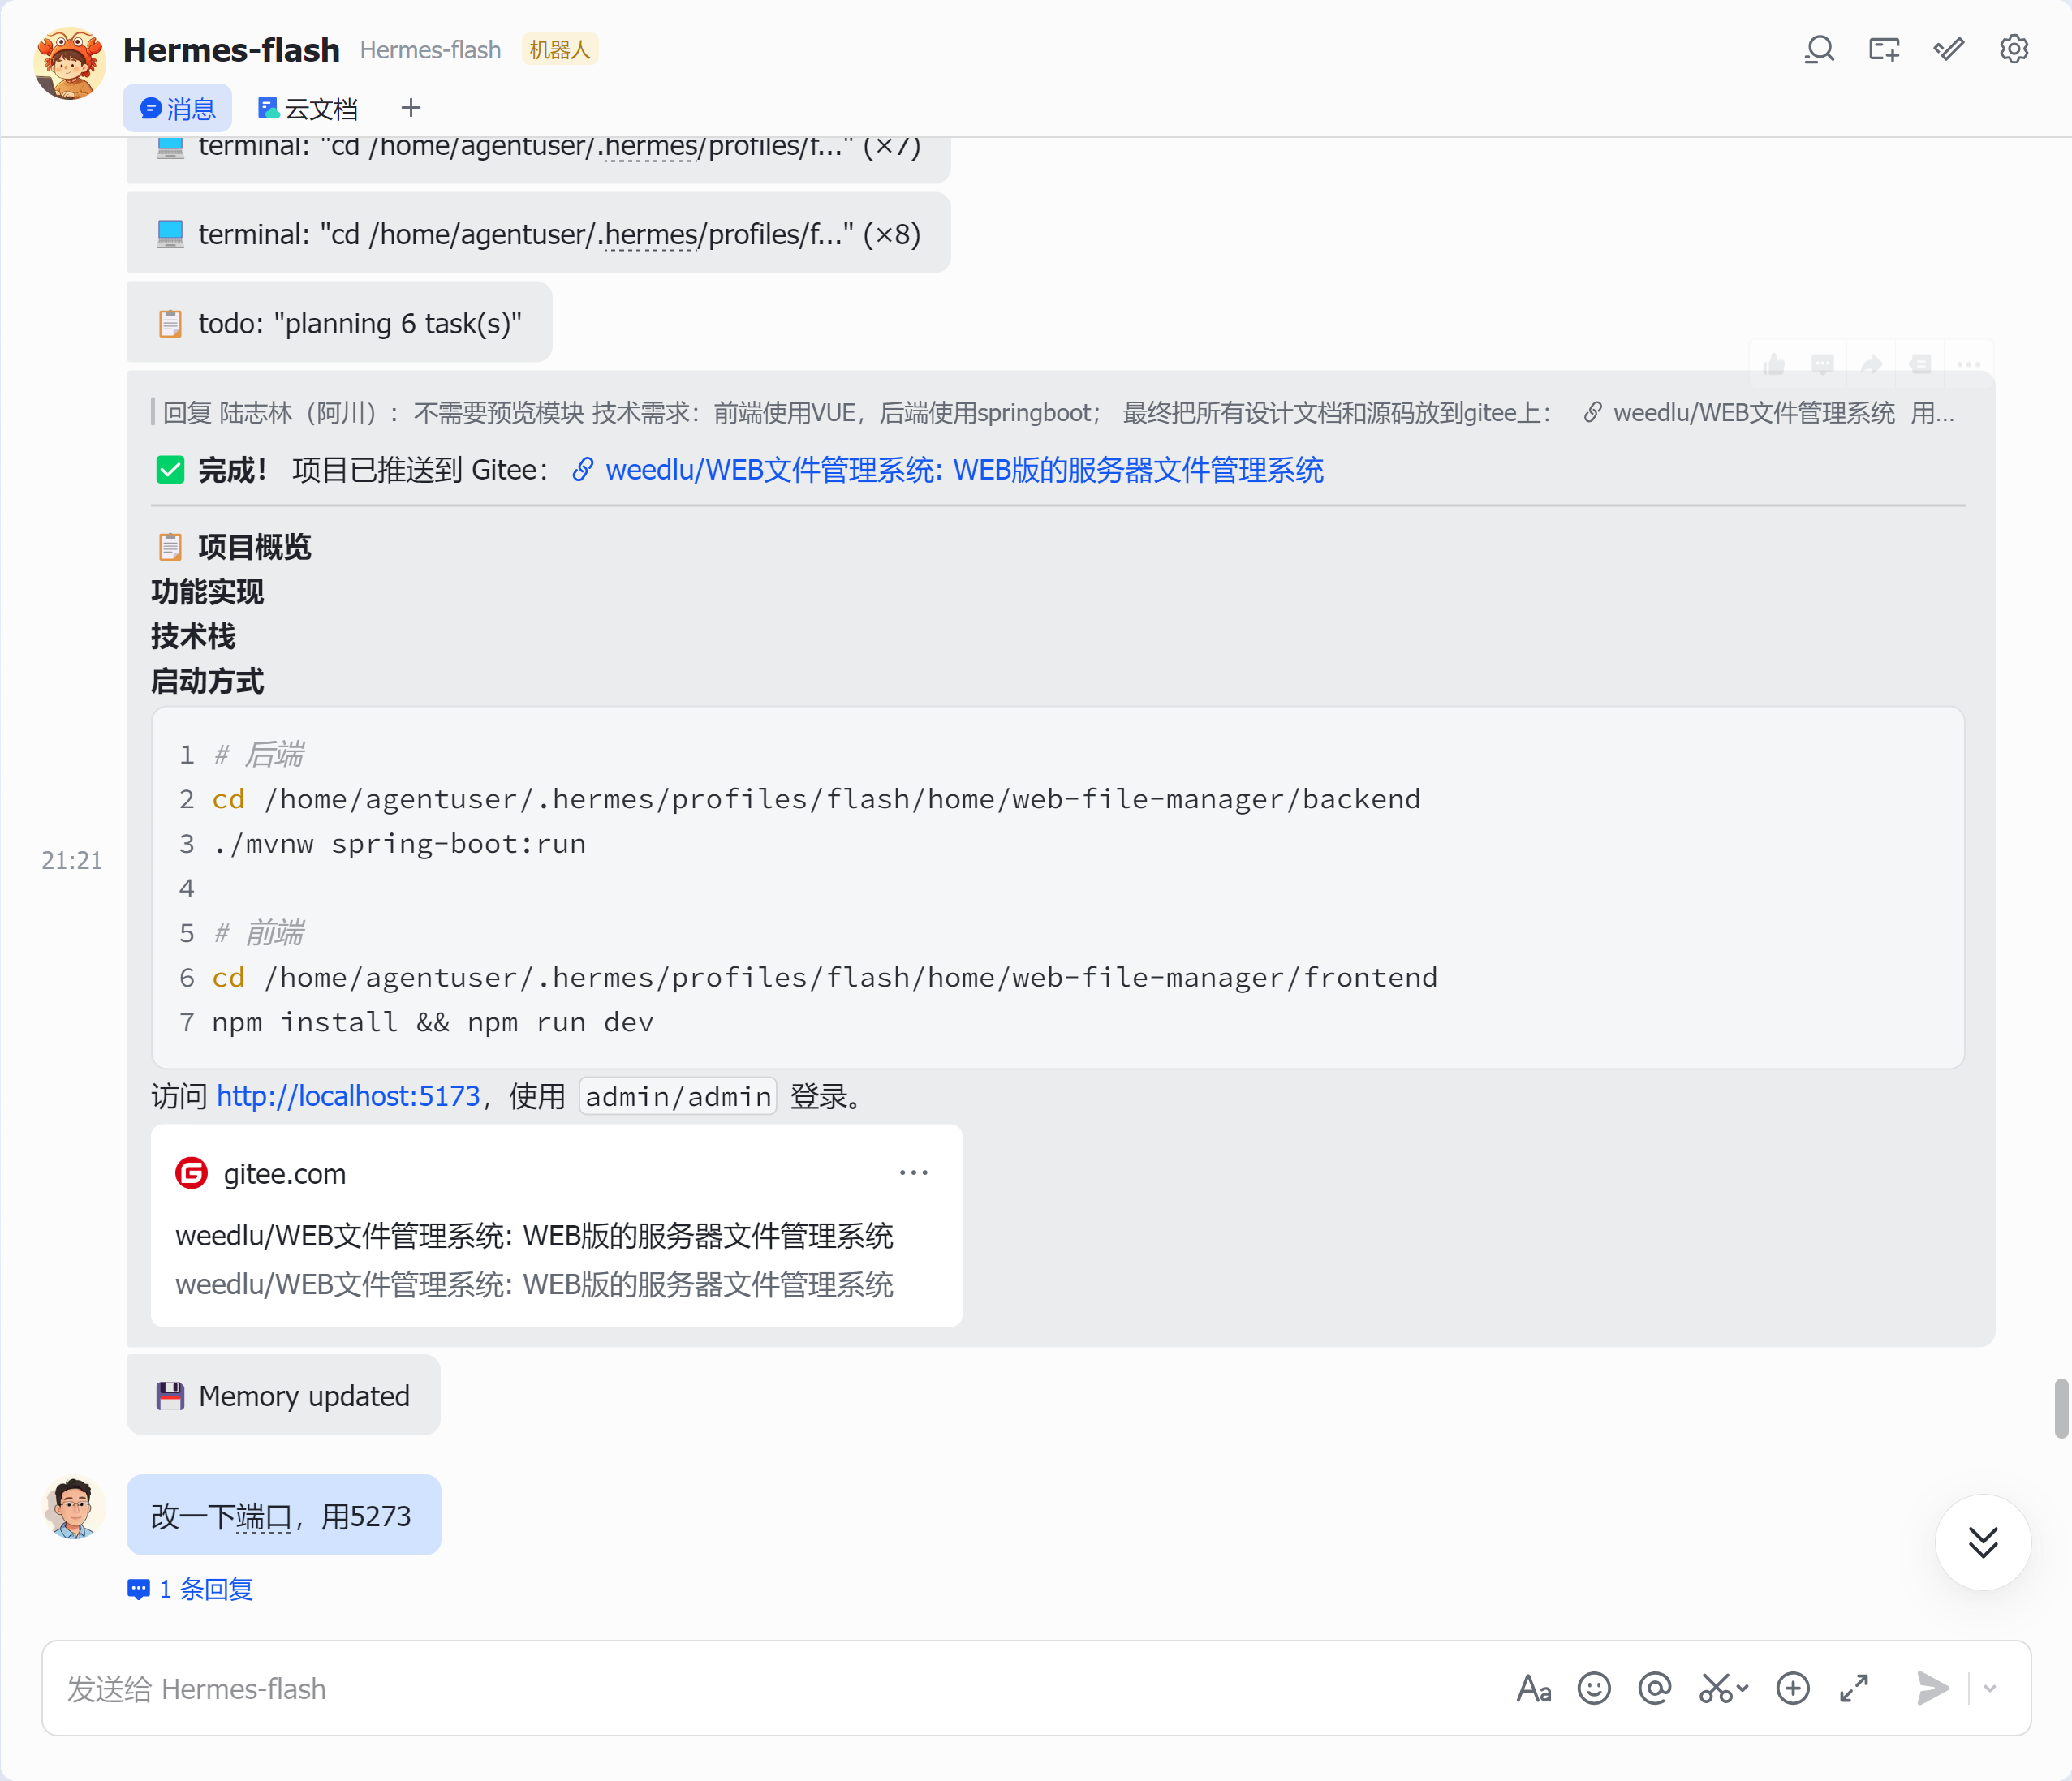Click the 改一下端口,用5273 message
This screenshot has width=2072, height=1781.
click(283, 1515)
